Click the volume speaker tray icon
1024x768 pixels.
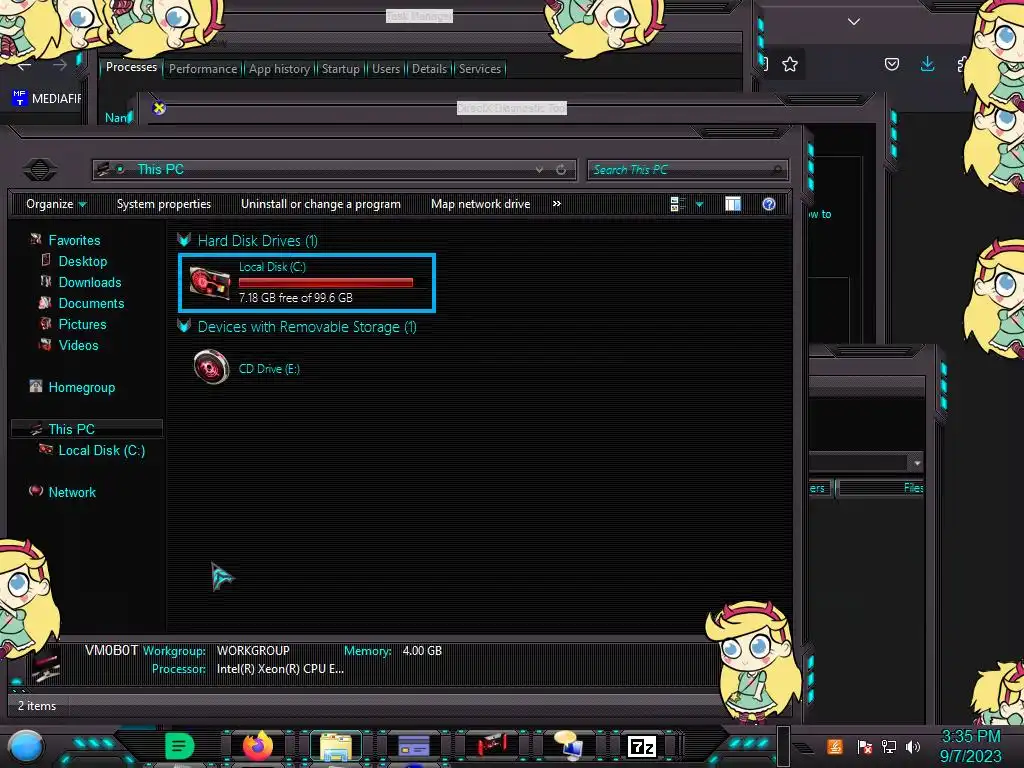pos(913,746)
